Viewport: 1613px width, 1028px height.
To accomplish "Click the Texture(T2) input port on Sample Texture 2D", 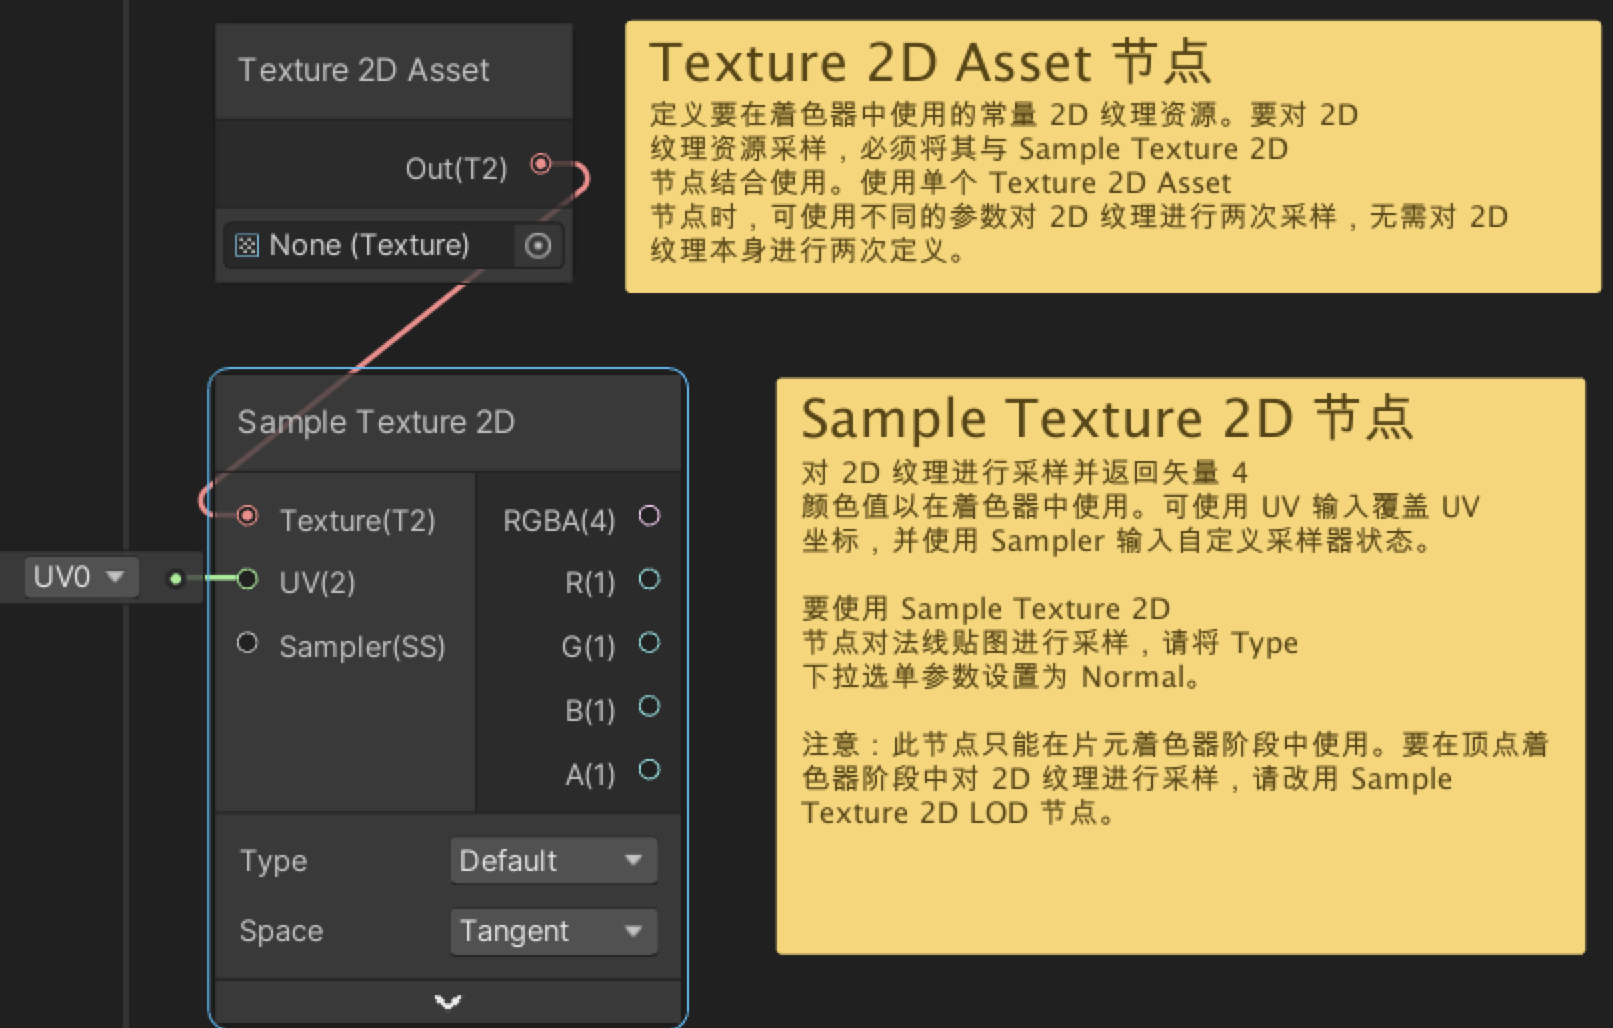I will click(x=247, y=517).
